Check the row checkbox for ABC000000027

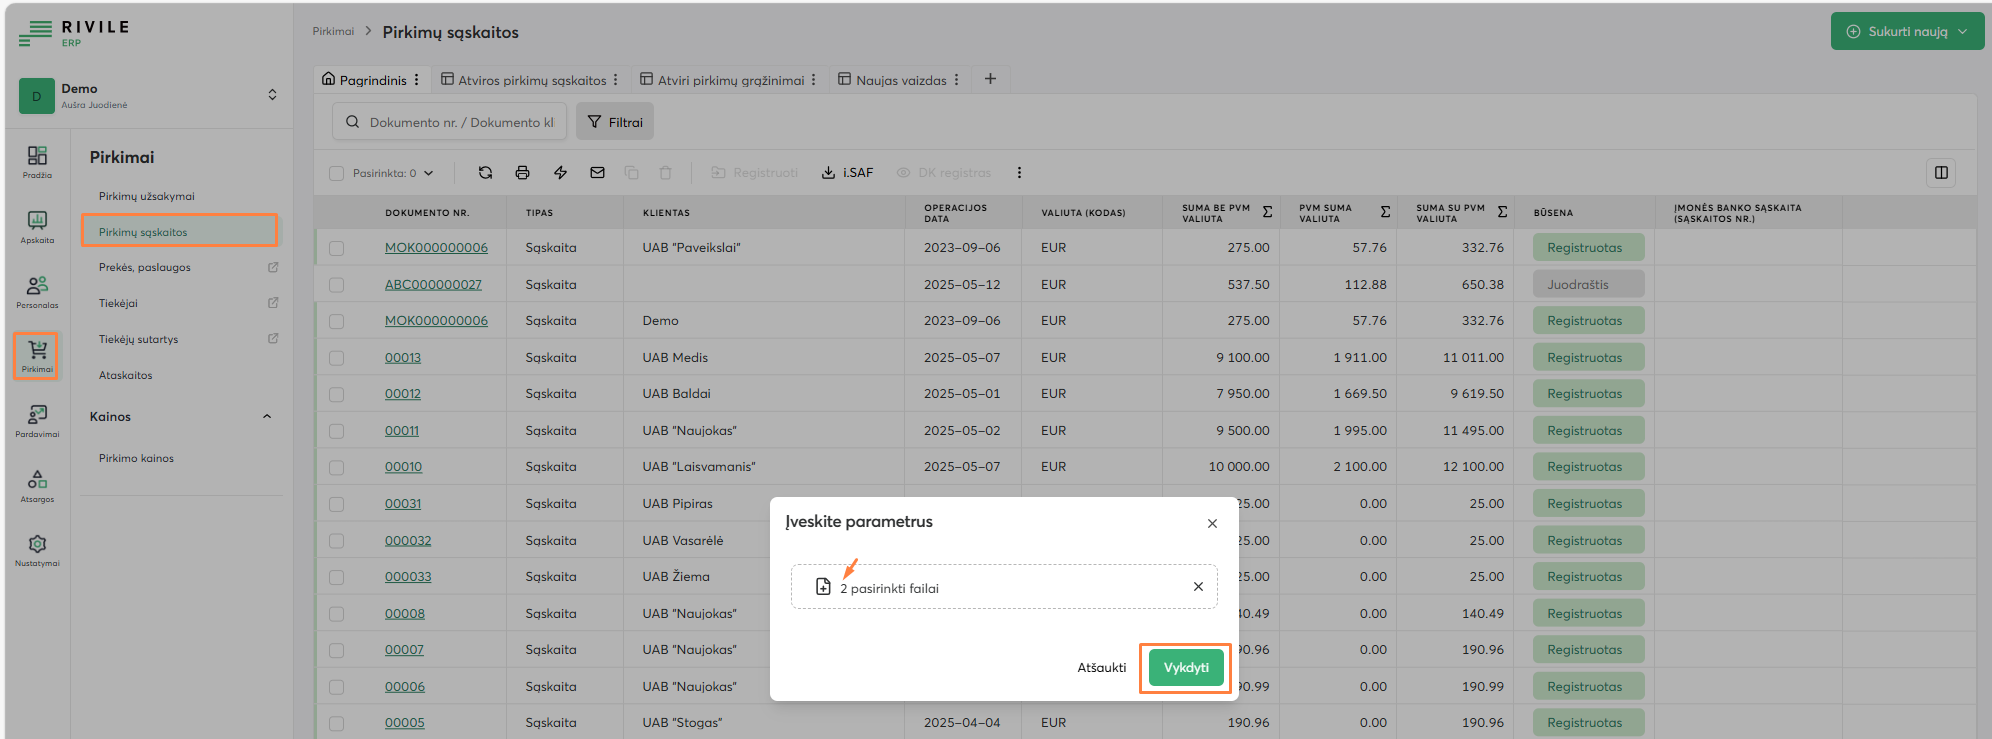[337, 285]
